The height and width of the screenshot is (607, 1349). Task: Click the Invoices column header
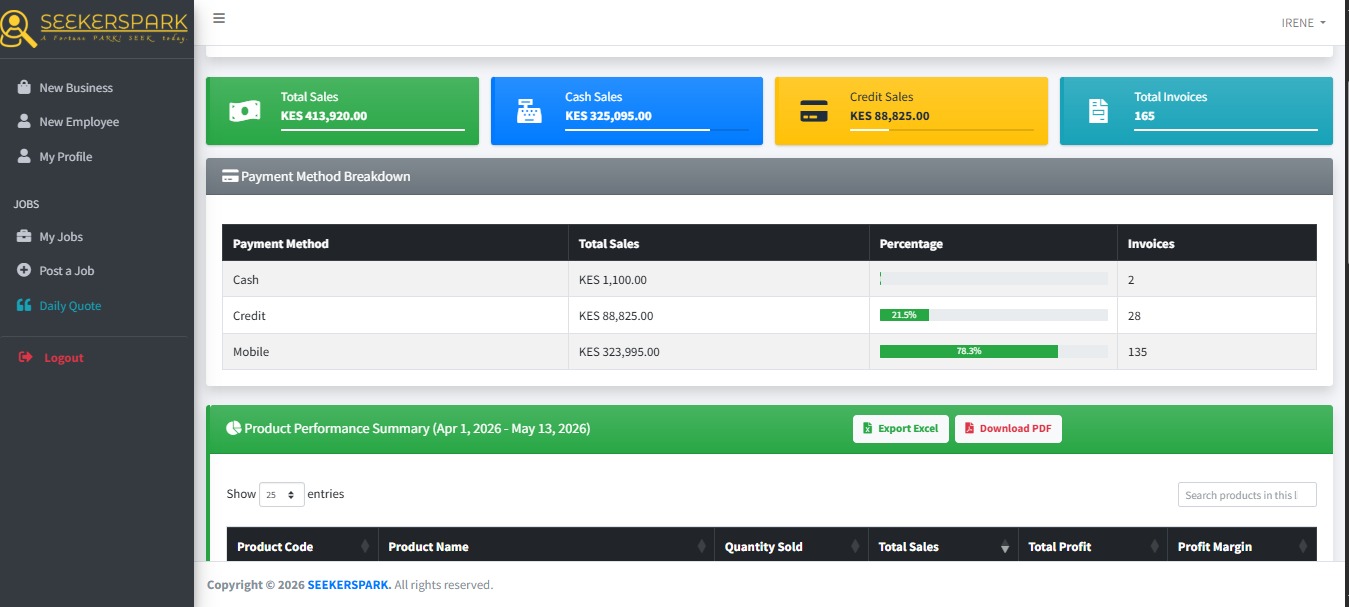click(x=1217, y=243)
